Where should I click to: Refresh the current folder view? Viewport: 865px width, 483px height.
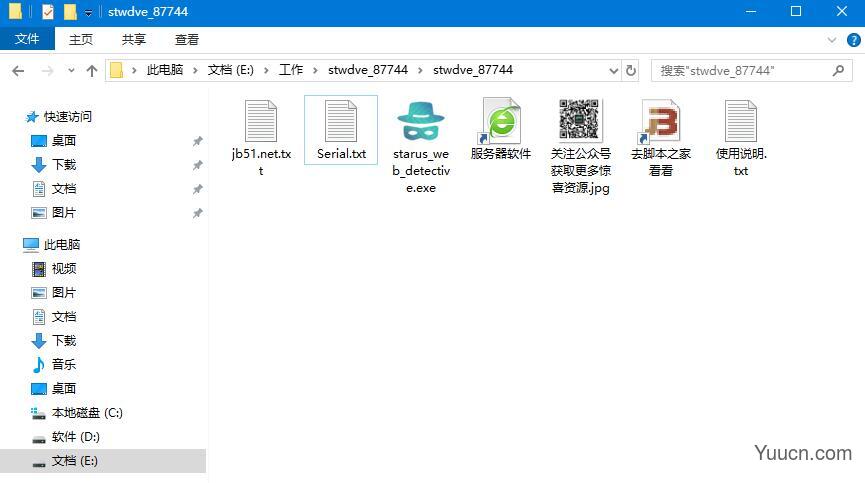point(631,71)
